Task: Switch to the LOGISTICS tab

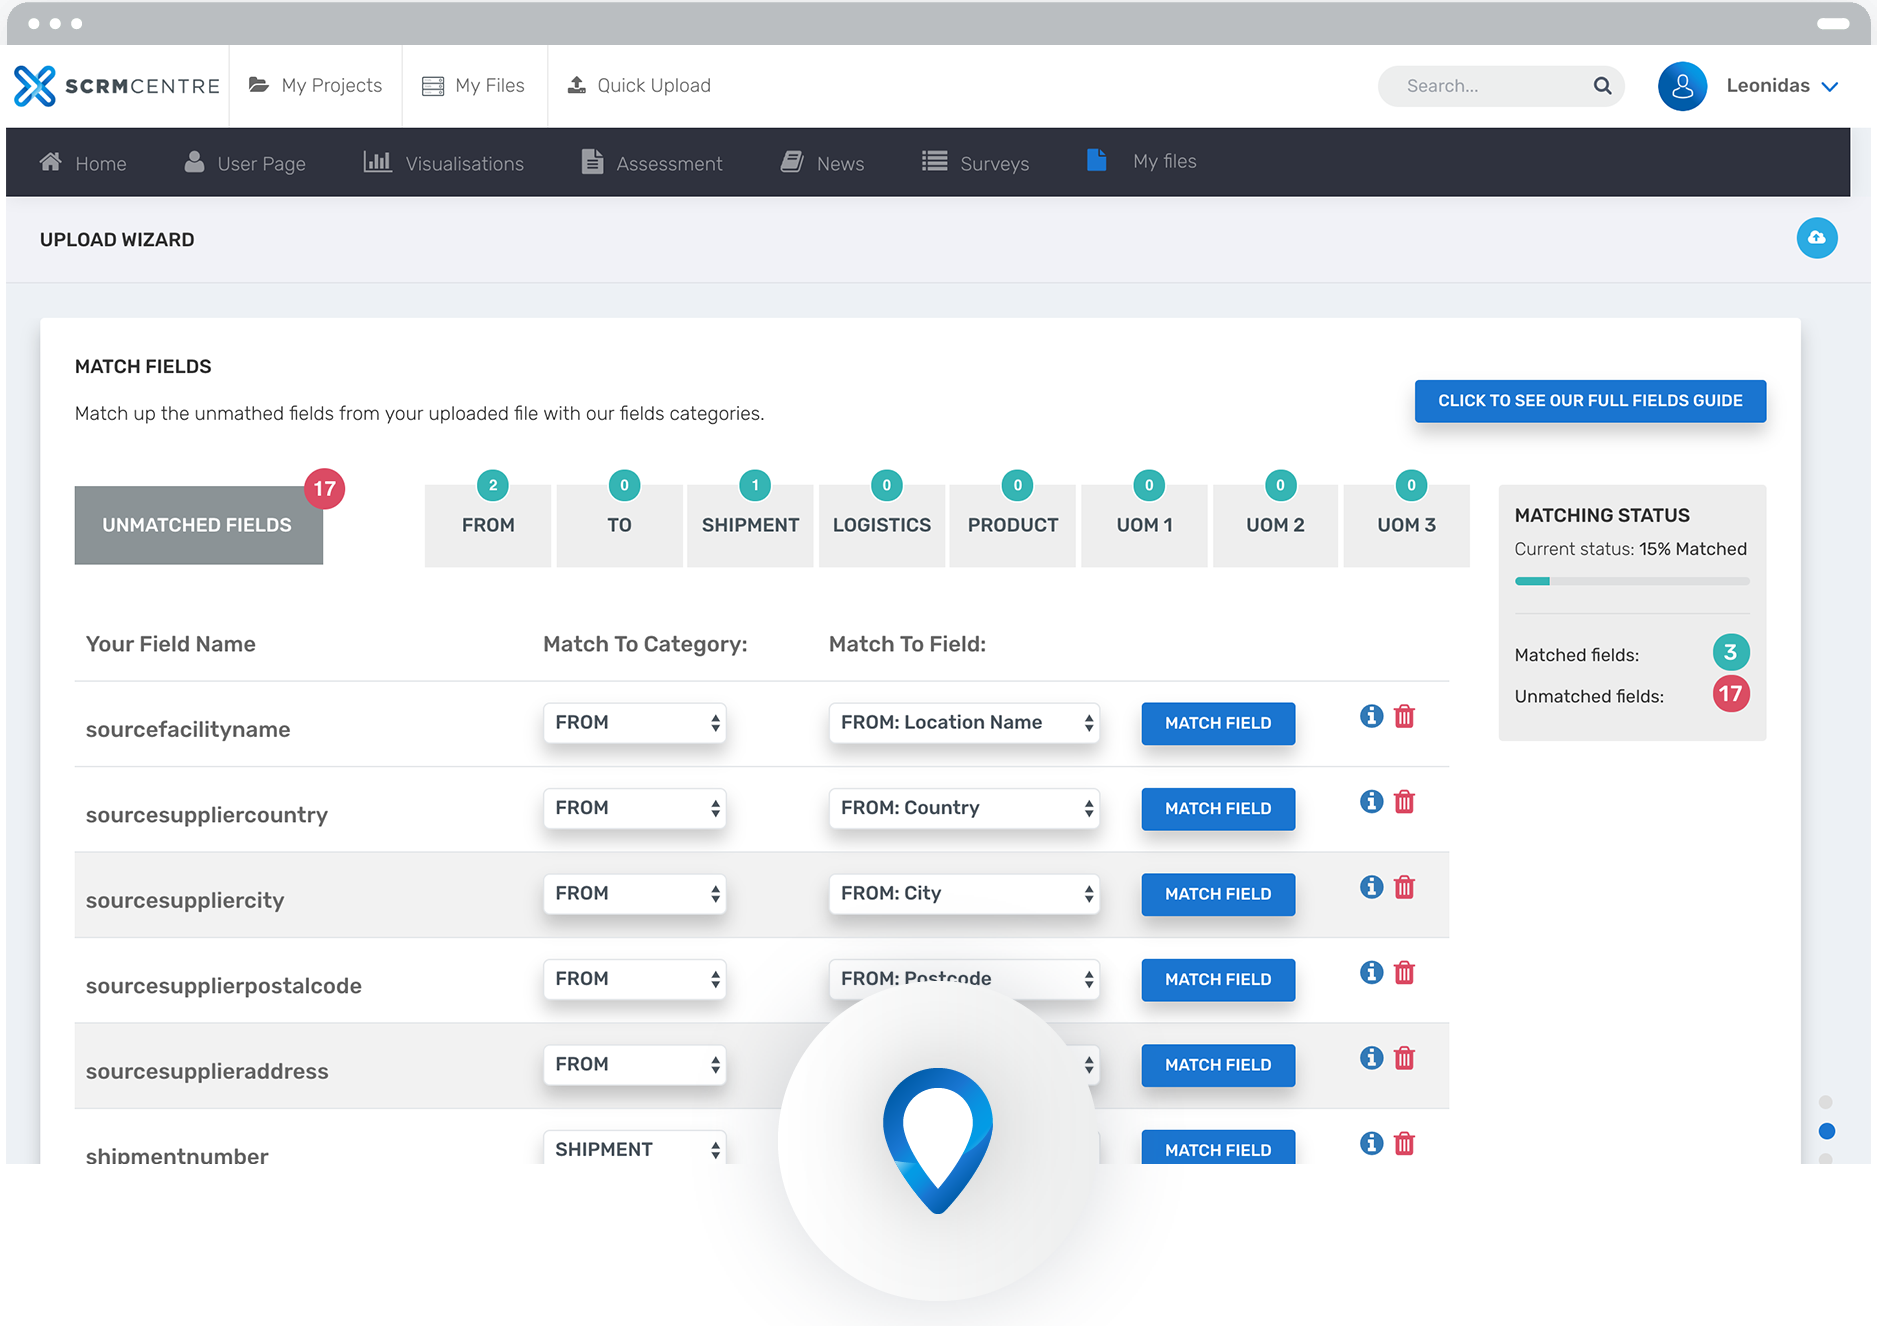Action: coord(881,525)
